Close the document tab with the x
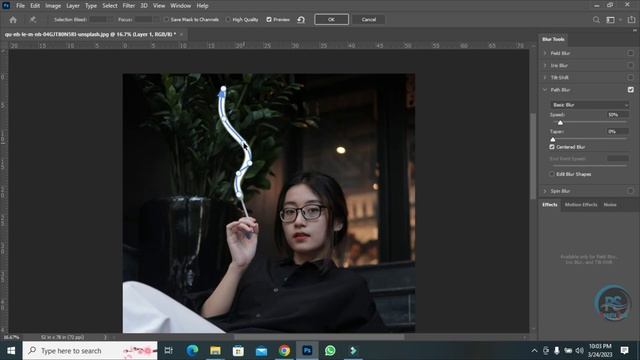 (x=182, y=34)
